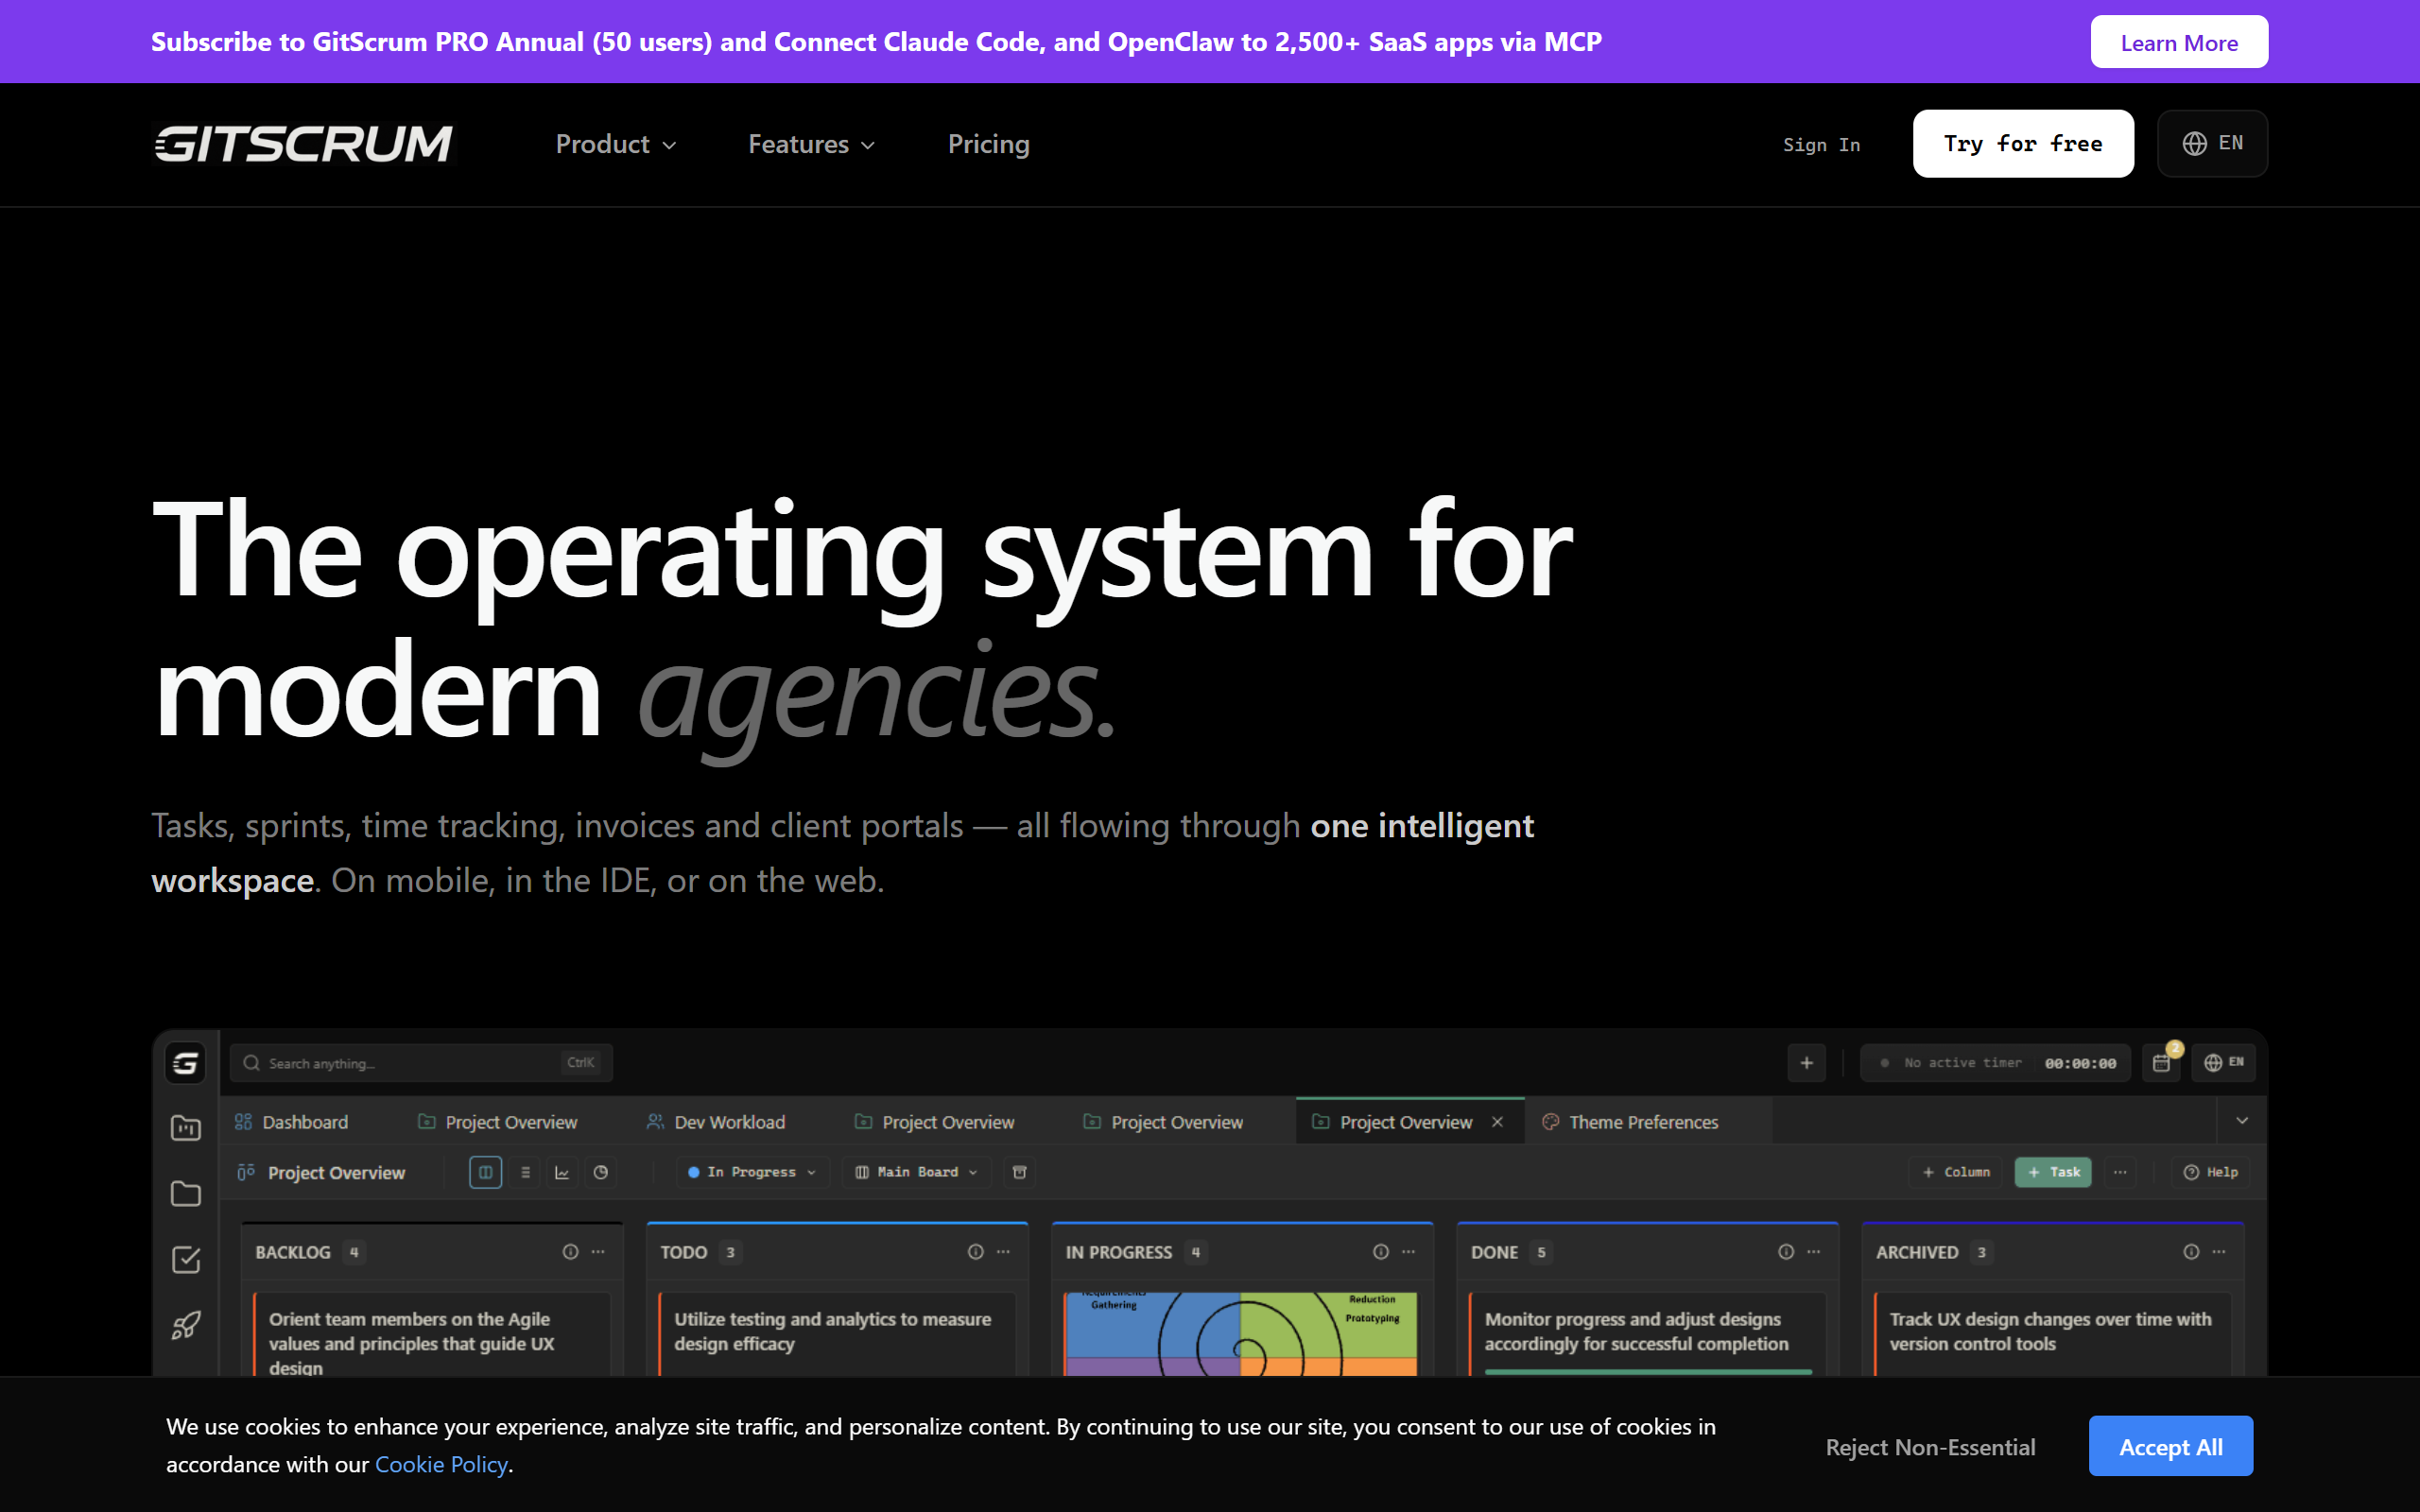Click the DONE count badge 5
2420x1512 pixels.
coord(1541,1252)
